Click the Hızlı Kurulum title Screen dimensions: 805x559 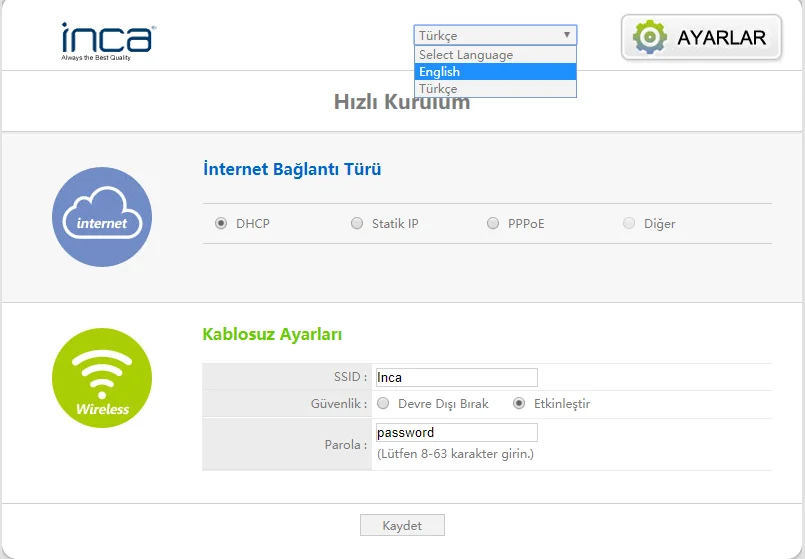tap(402, 102)
